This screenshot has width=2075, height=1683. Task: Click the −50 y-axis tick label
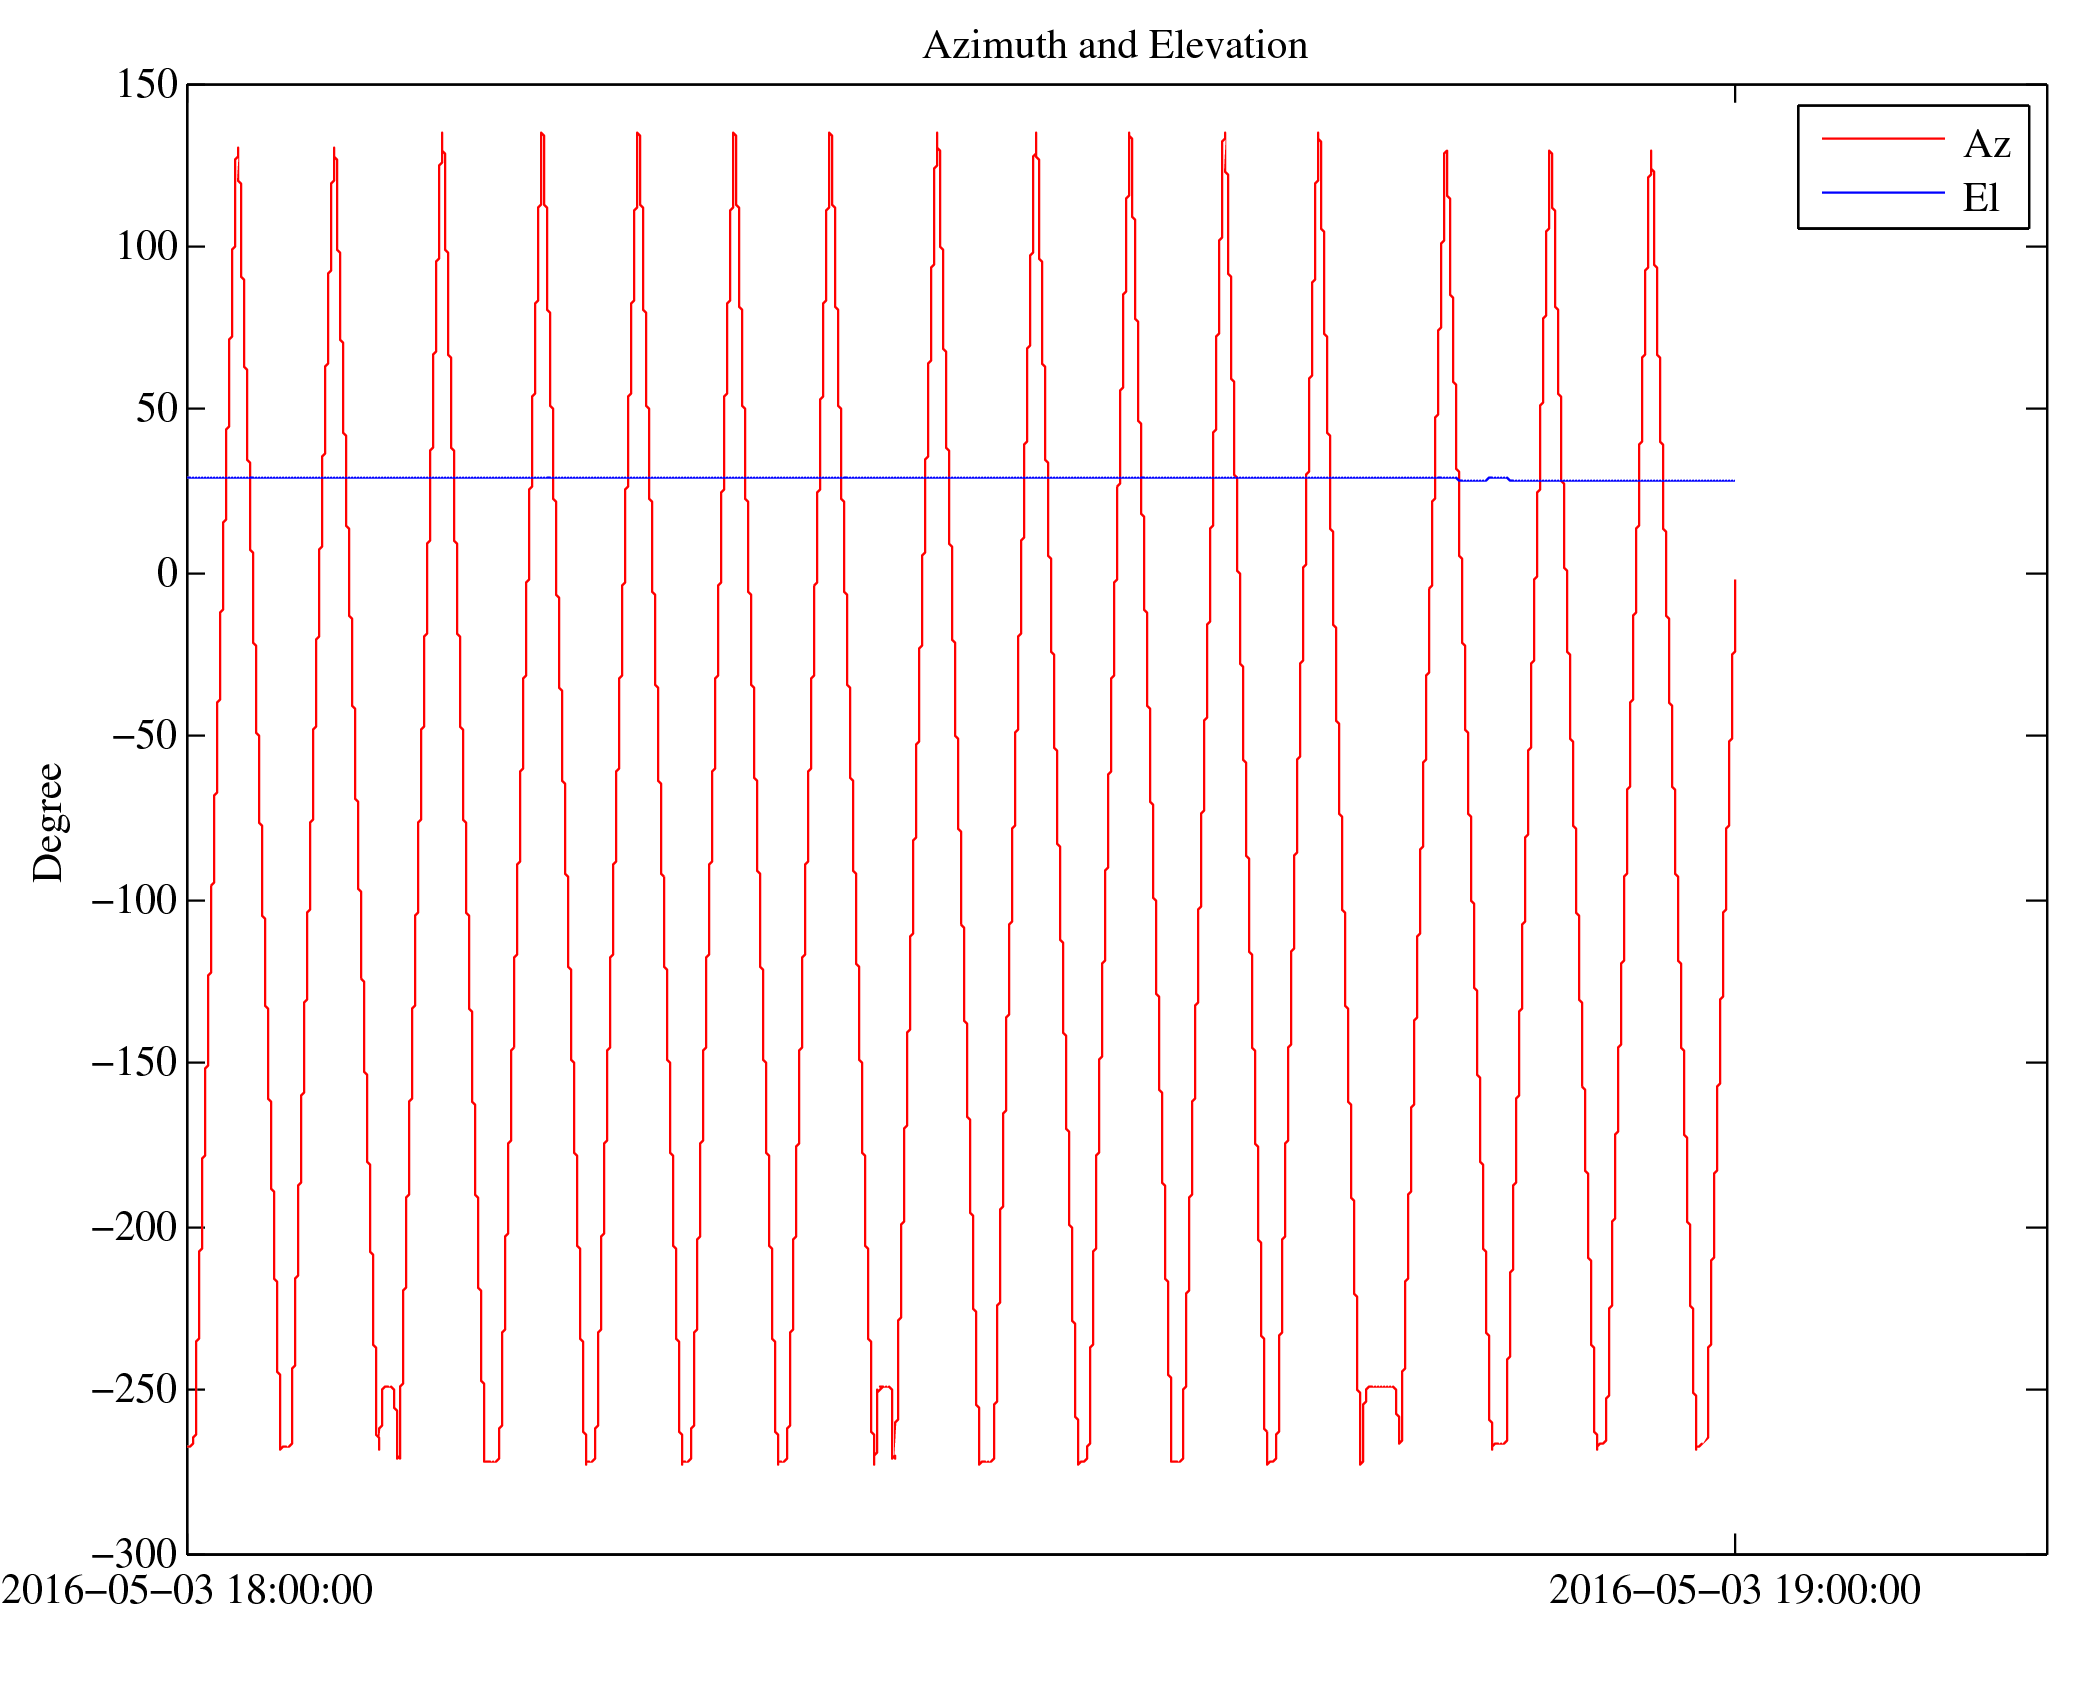[x=144, y=735]
